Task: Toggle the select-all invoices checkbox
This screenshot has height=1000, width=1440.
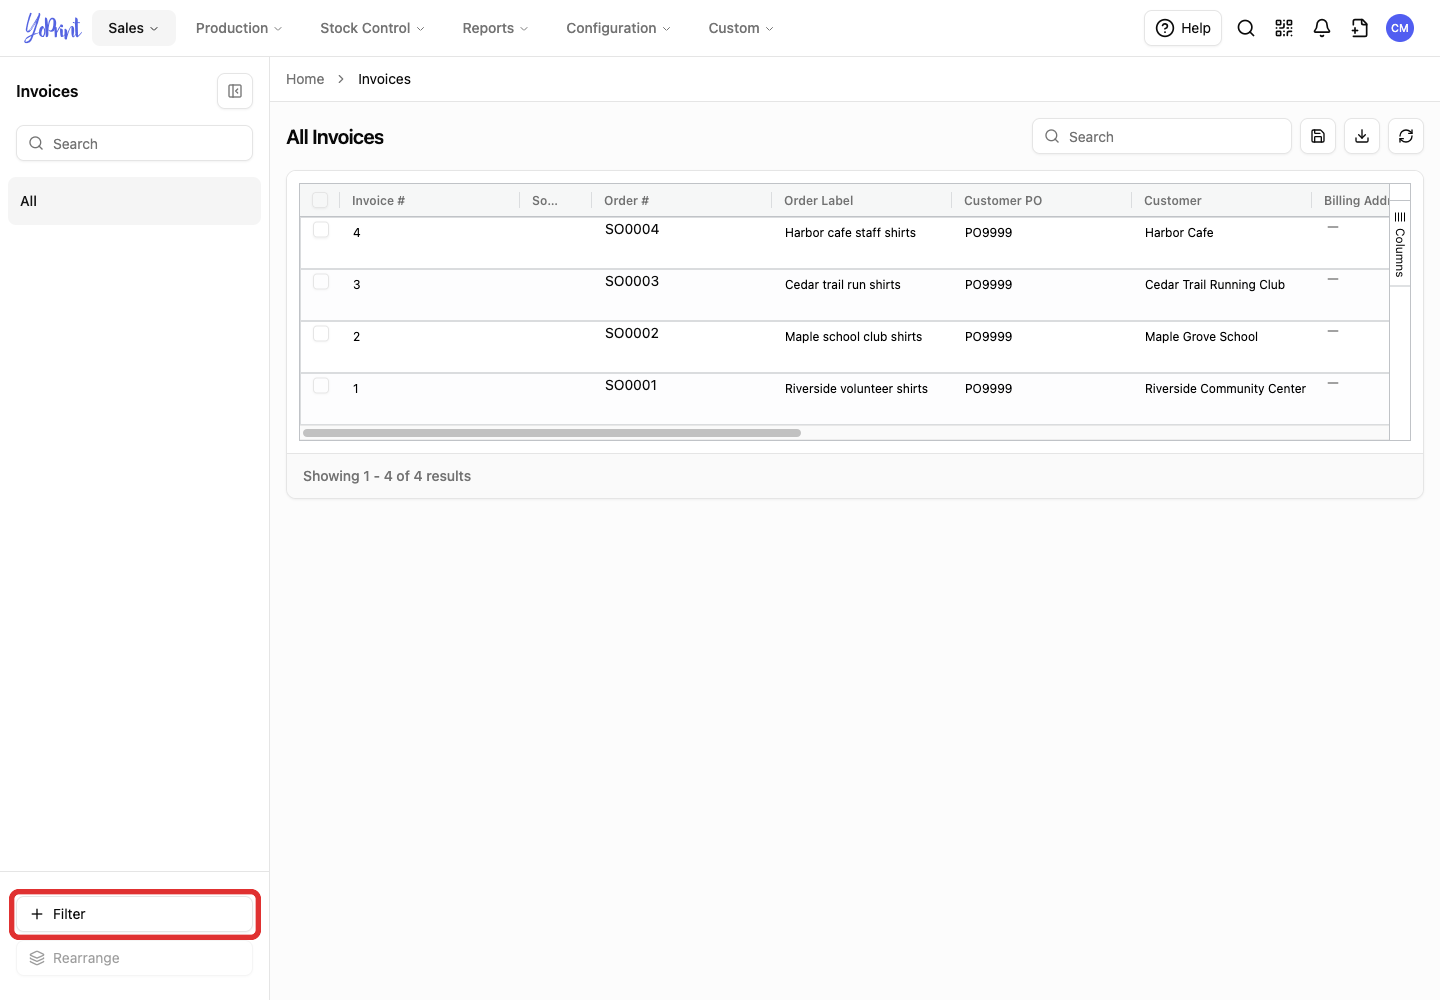Action: pos(320,200)
